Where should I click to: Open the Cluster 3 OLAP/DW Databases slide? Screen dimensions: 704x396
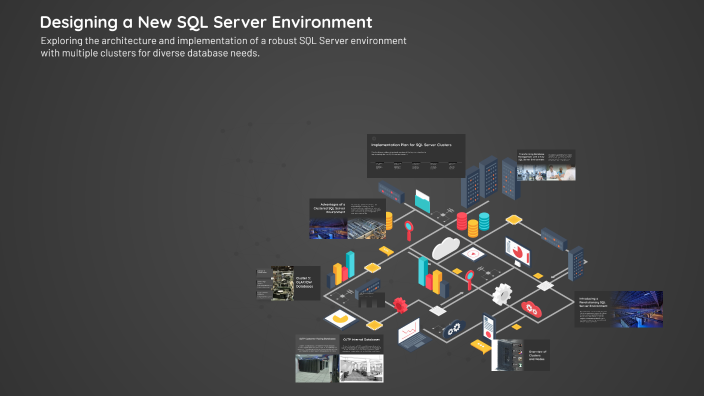(x=288, y=283)
